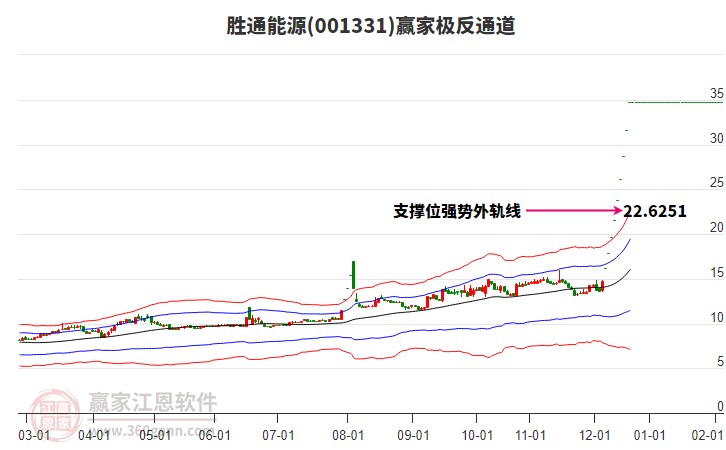This screenshot has width=726, height=450.
Task: Click the 35 price axis label
Action: (717, 94)
